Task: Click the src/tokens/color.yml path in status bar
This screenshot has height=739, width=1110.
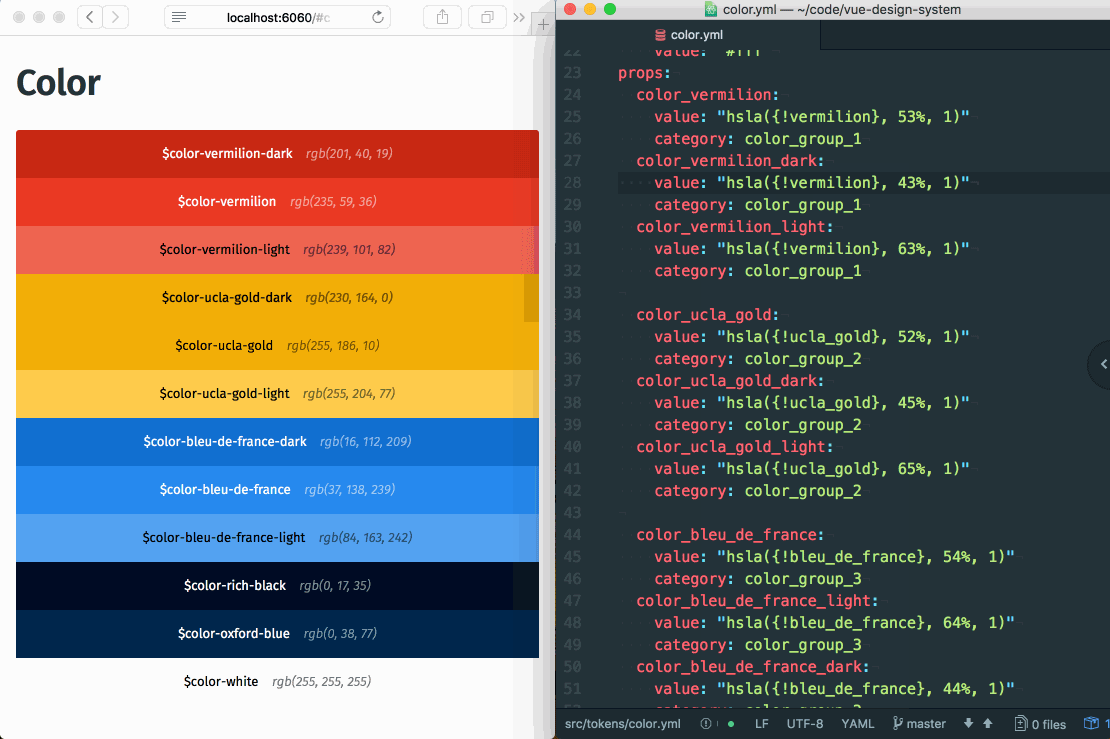Action: 622,723
